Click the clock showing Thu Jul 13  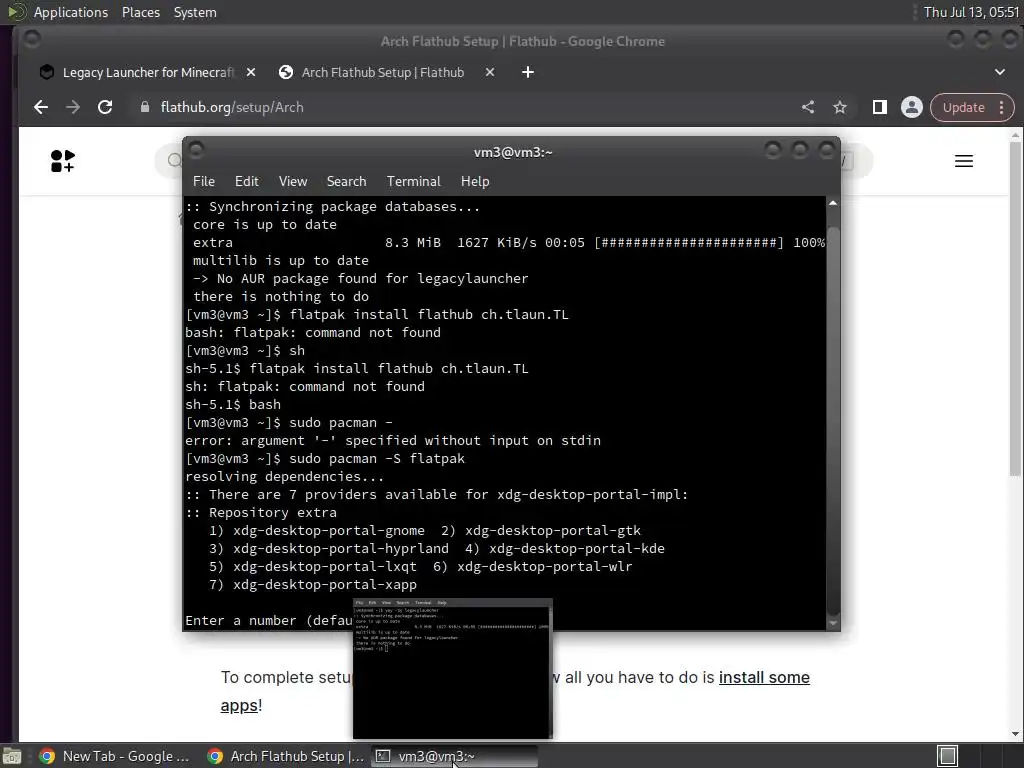[x=971, y=12]
